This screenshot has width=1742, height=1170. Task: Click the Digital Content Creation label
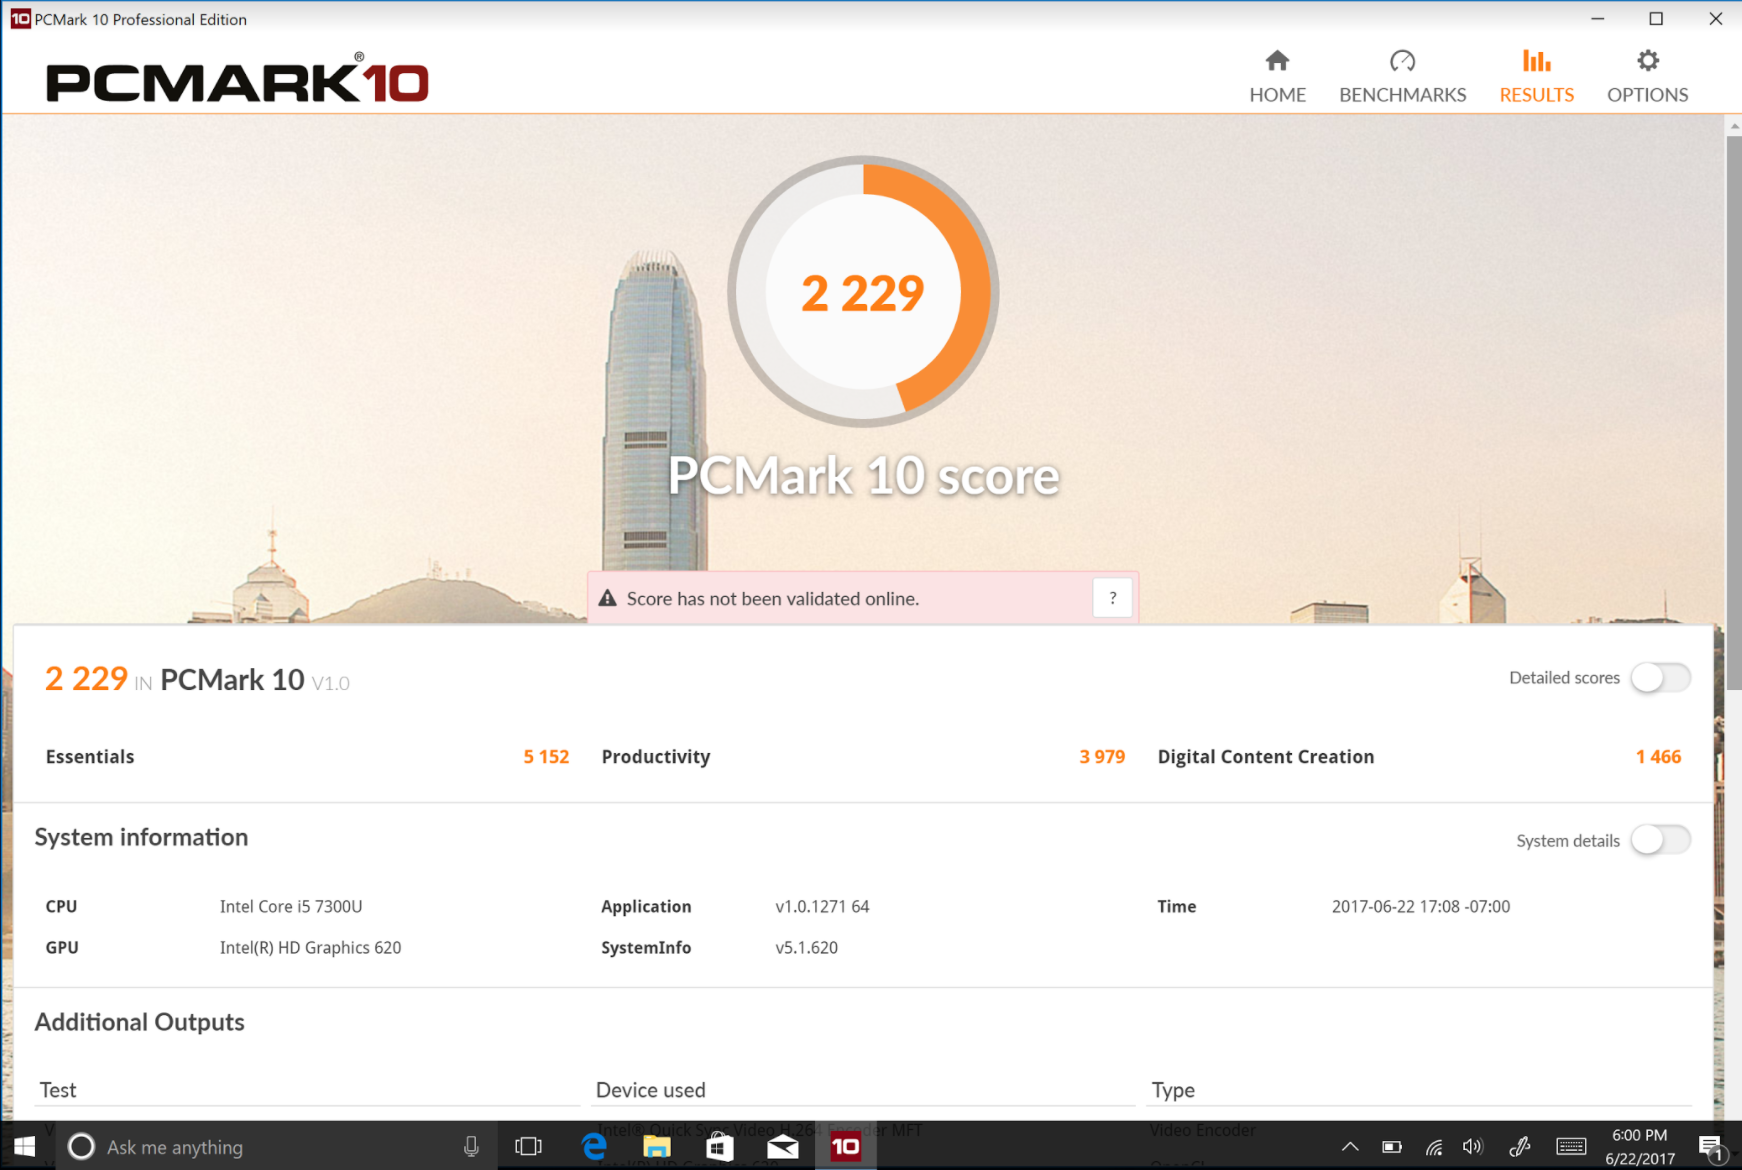coord(1266,757)
